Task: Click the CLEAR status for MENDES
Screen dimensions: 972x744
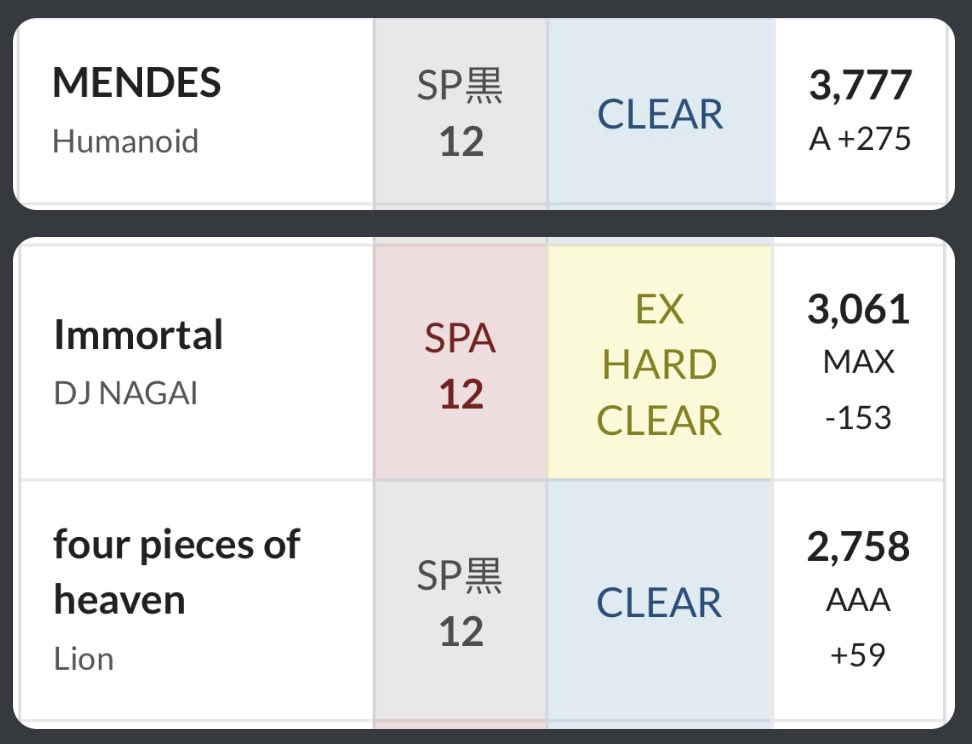Action: point(660,115)
